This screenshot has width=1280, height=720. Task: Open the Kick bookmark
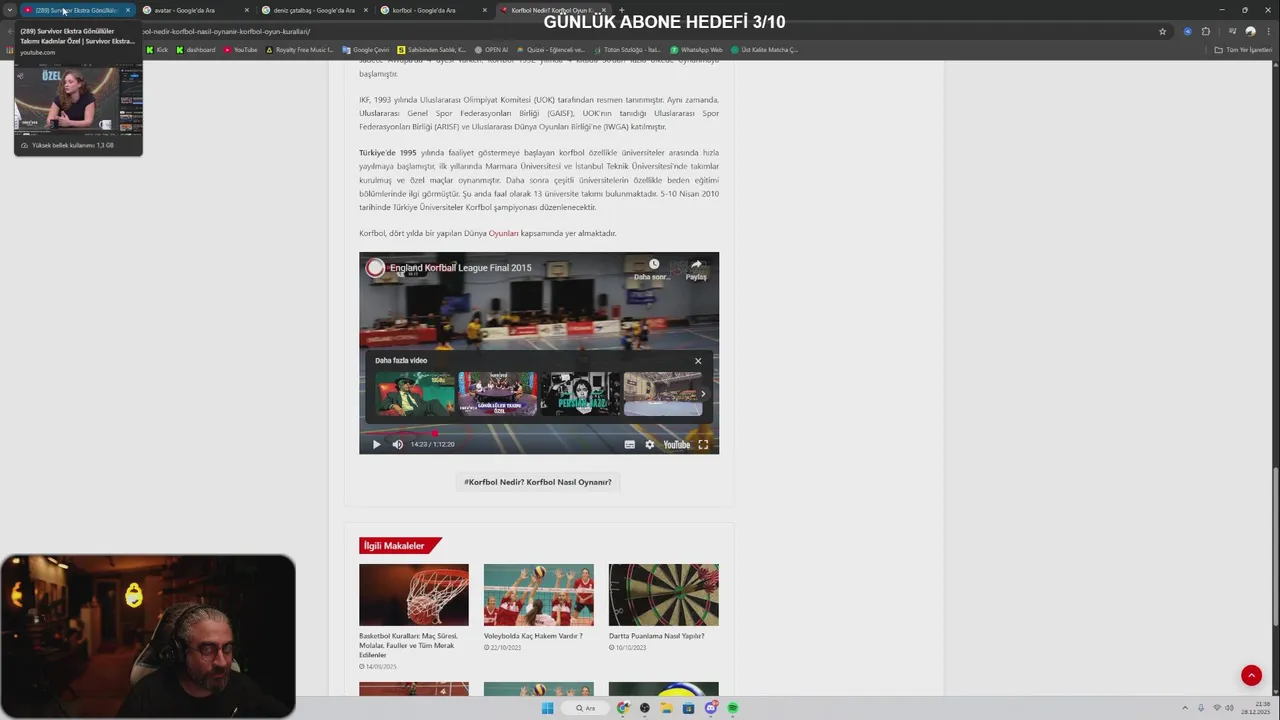pos(158,50)
